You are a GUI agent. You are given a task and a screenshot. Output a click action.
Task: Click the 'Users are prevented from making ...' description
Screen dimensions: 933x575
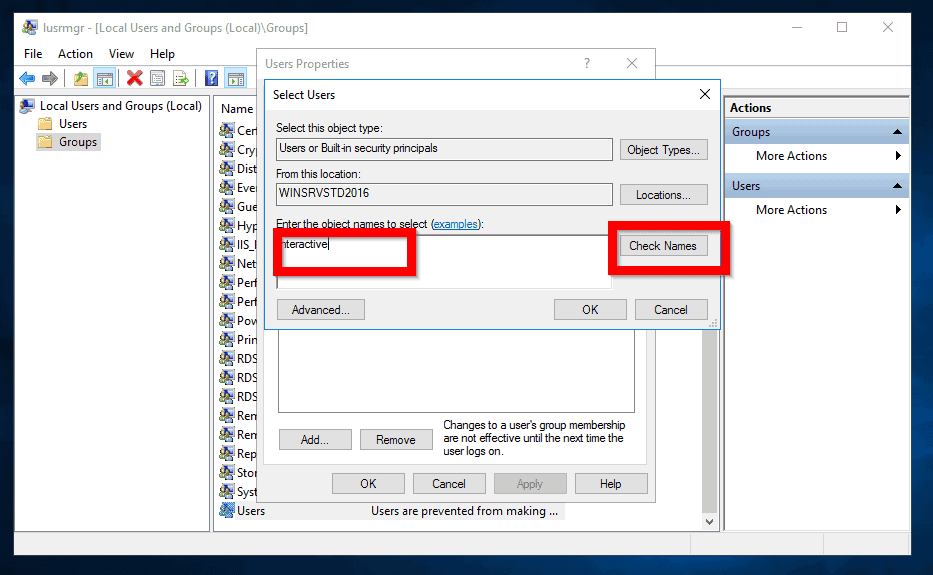(465, 511)
